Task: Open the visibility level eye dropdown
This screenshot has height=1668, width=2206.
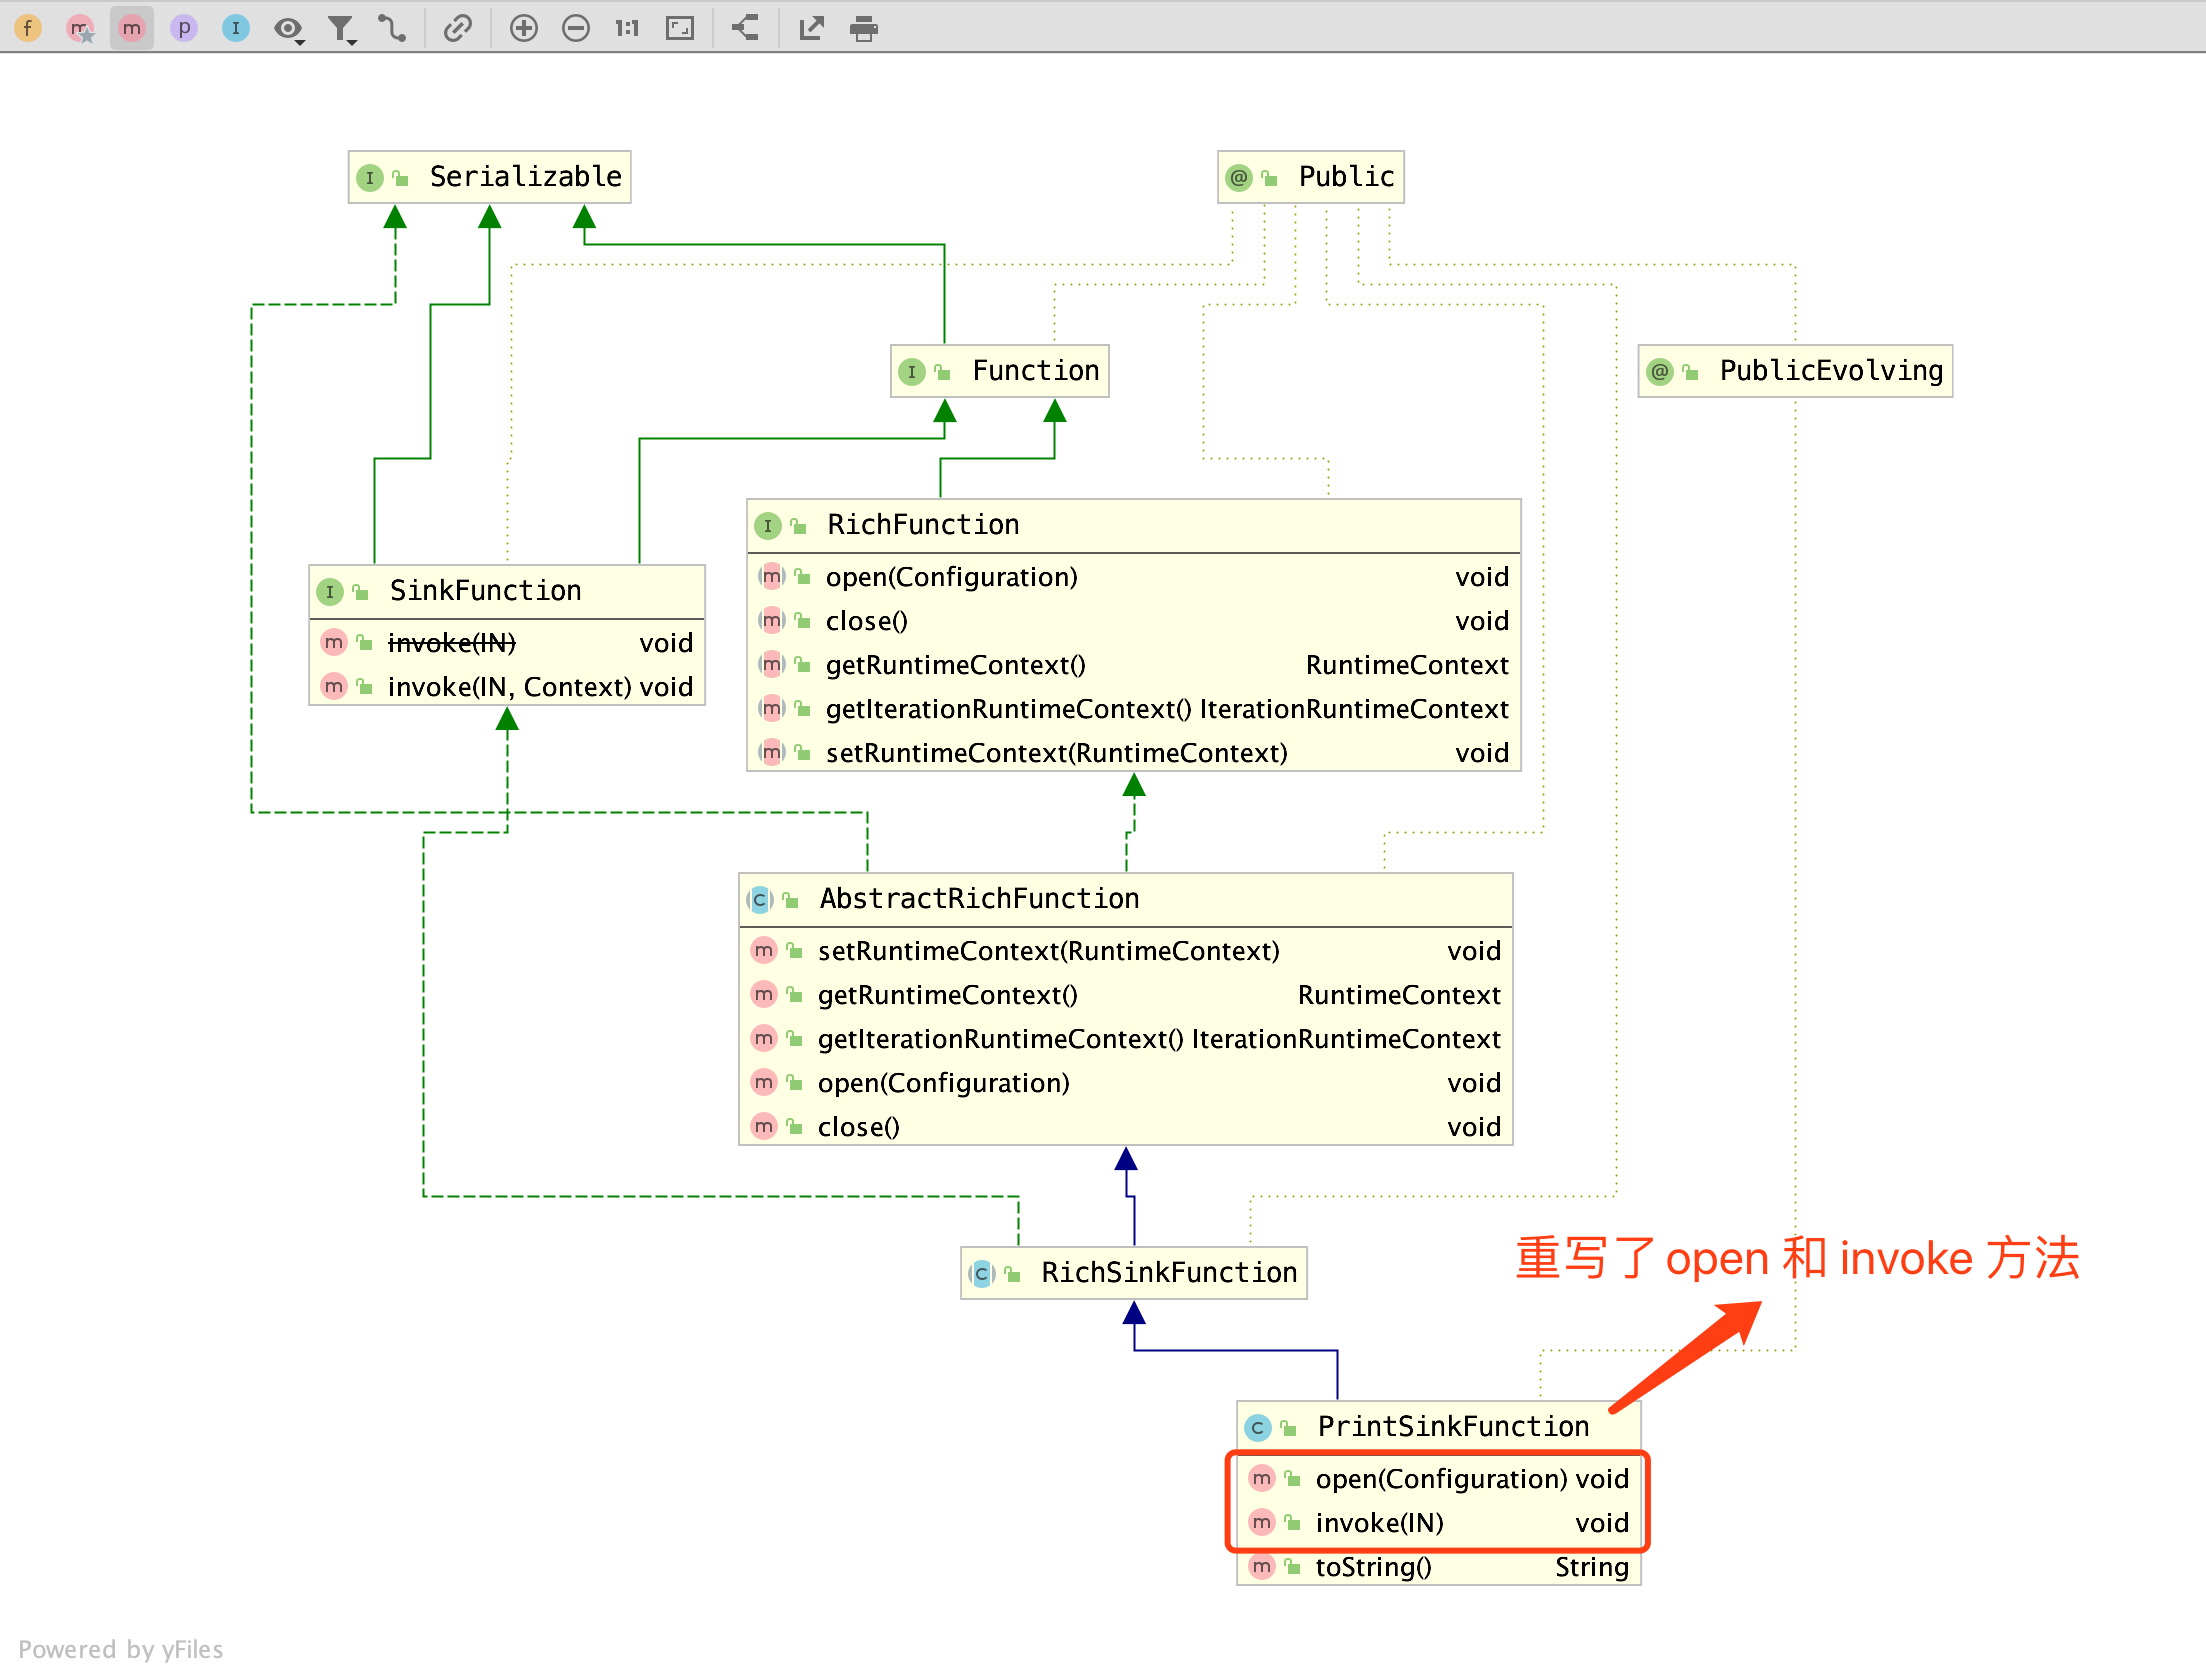Action: tap(289, 29)
